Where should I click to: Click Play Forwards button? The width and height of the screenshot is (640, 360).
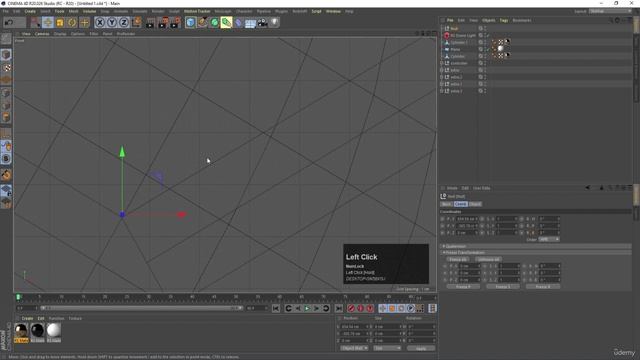tap(307, 309)
